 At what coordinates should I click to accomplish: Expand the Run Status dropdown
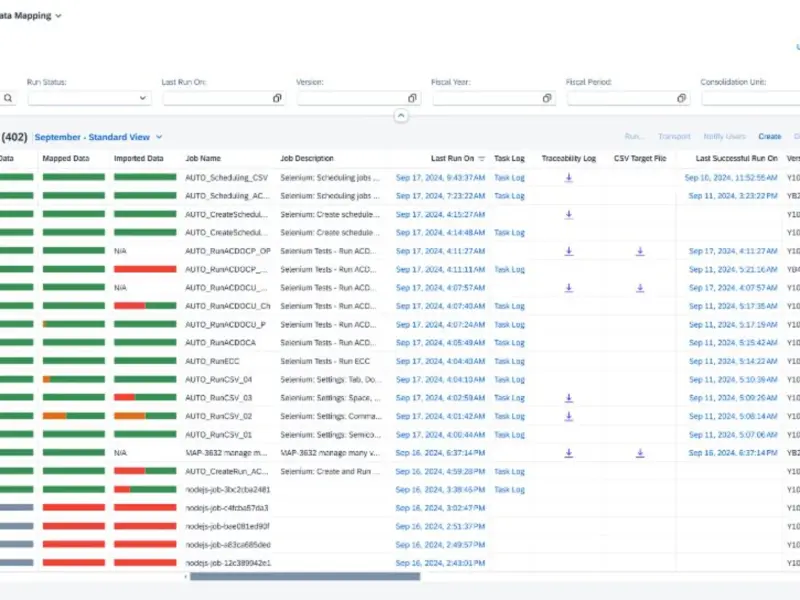[142, 98]
